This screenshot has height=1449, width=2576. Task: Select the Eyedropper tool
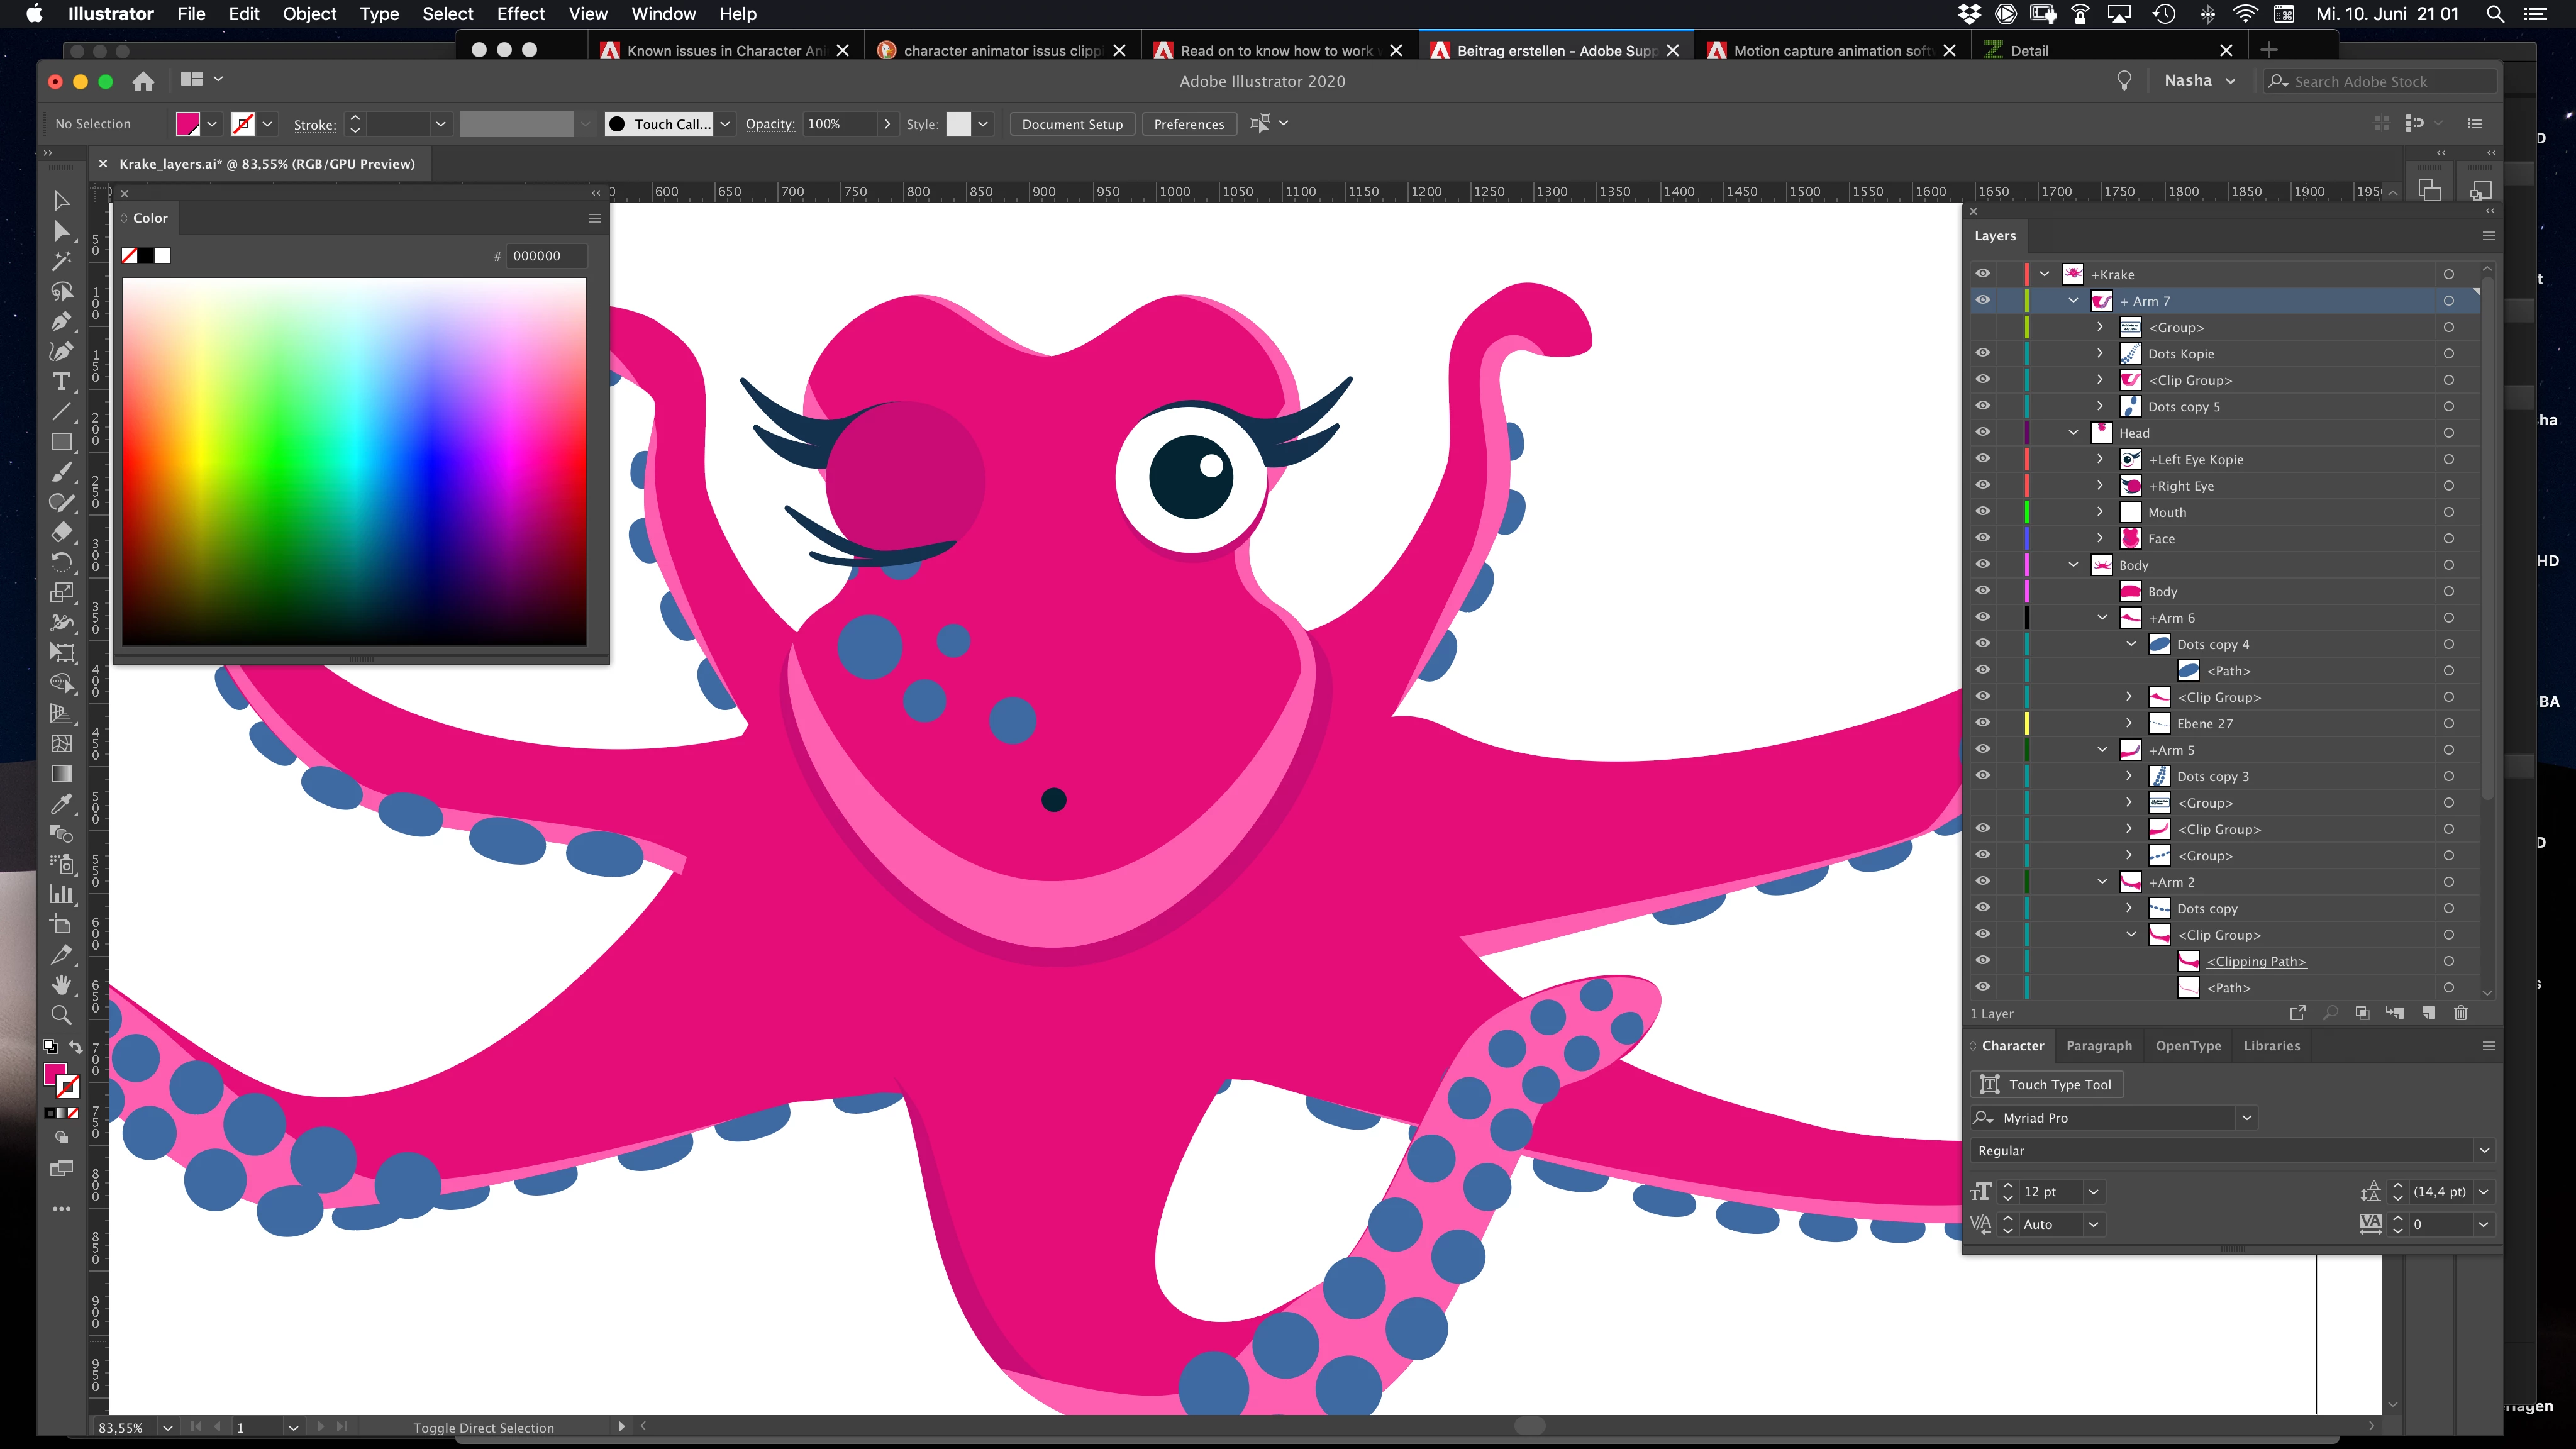(61, 803)
